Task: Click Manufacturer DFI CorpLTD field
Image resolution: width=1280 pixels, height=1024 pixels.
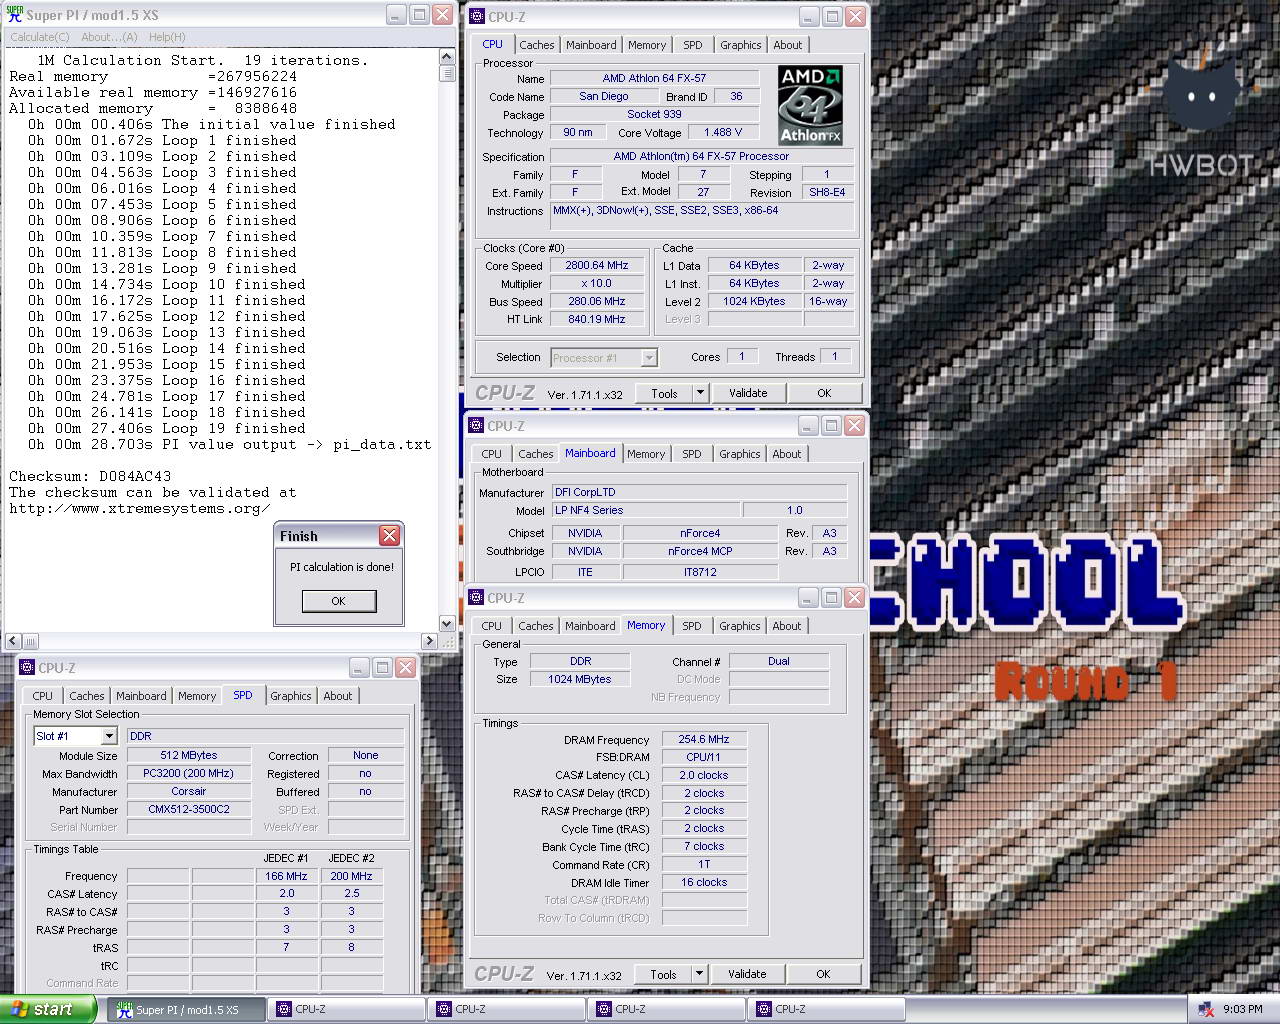Action: tap(700, 493)
